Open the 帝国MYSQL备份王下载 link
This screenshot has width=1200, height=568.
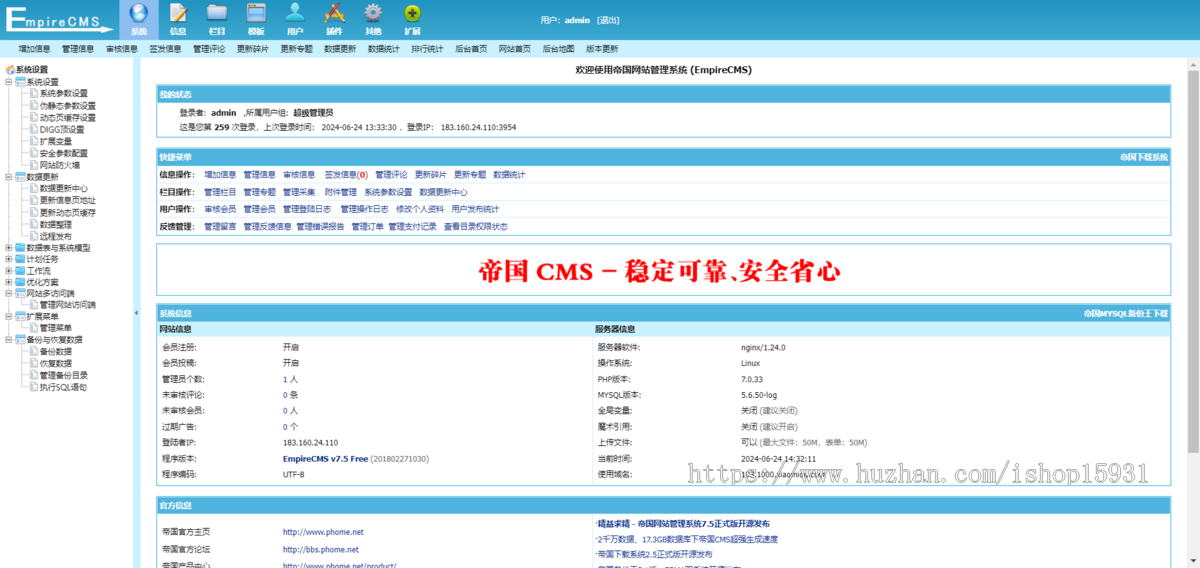pyautogui.click(x=1125, y=313)
